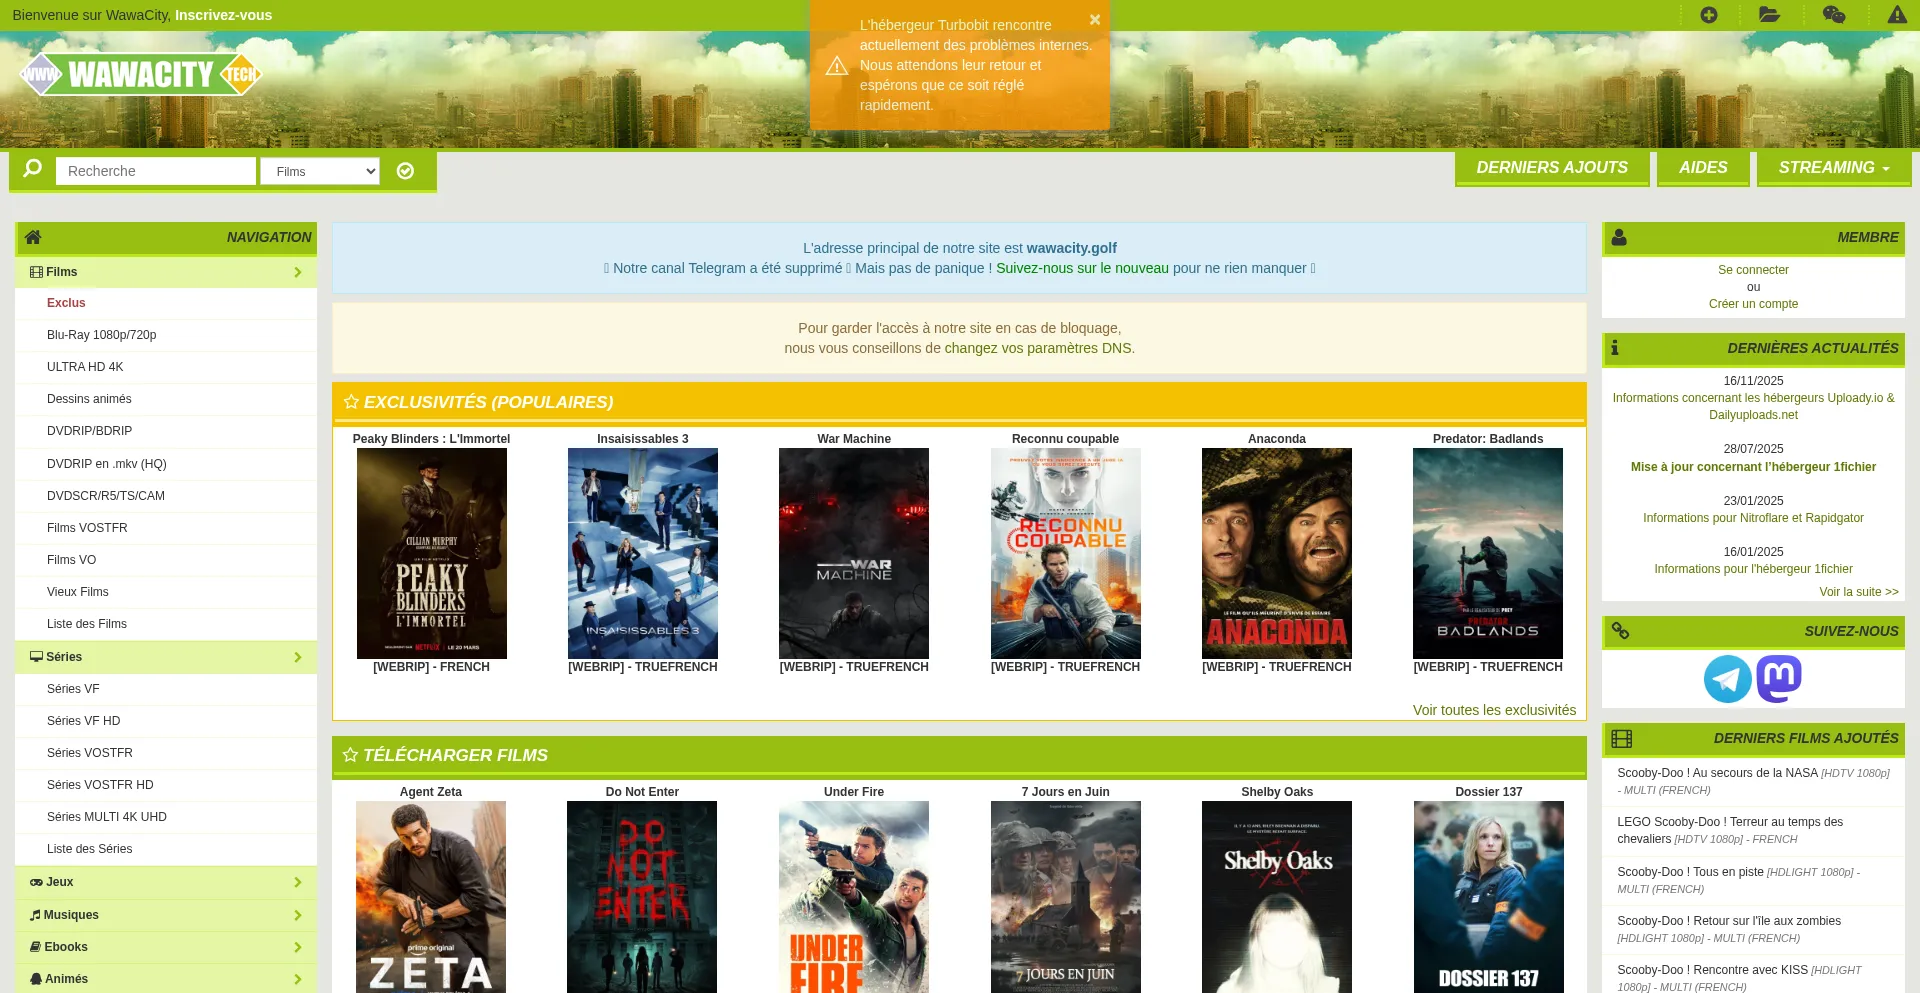
Task: Click the search magnifier icon
Action: coord(33,168)
